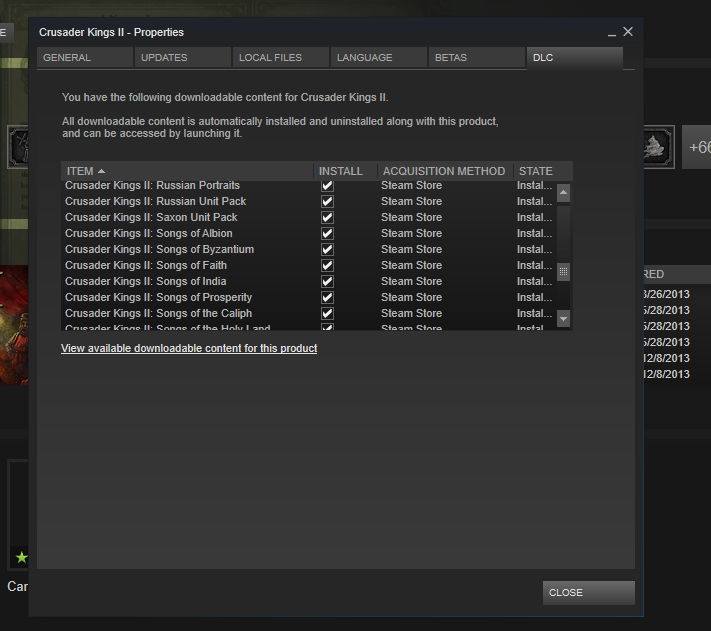This screenshot has height=631, width=711.
Task: Click the scrollbar down arrow
Action: click(563, 318)
